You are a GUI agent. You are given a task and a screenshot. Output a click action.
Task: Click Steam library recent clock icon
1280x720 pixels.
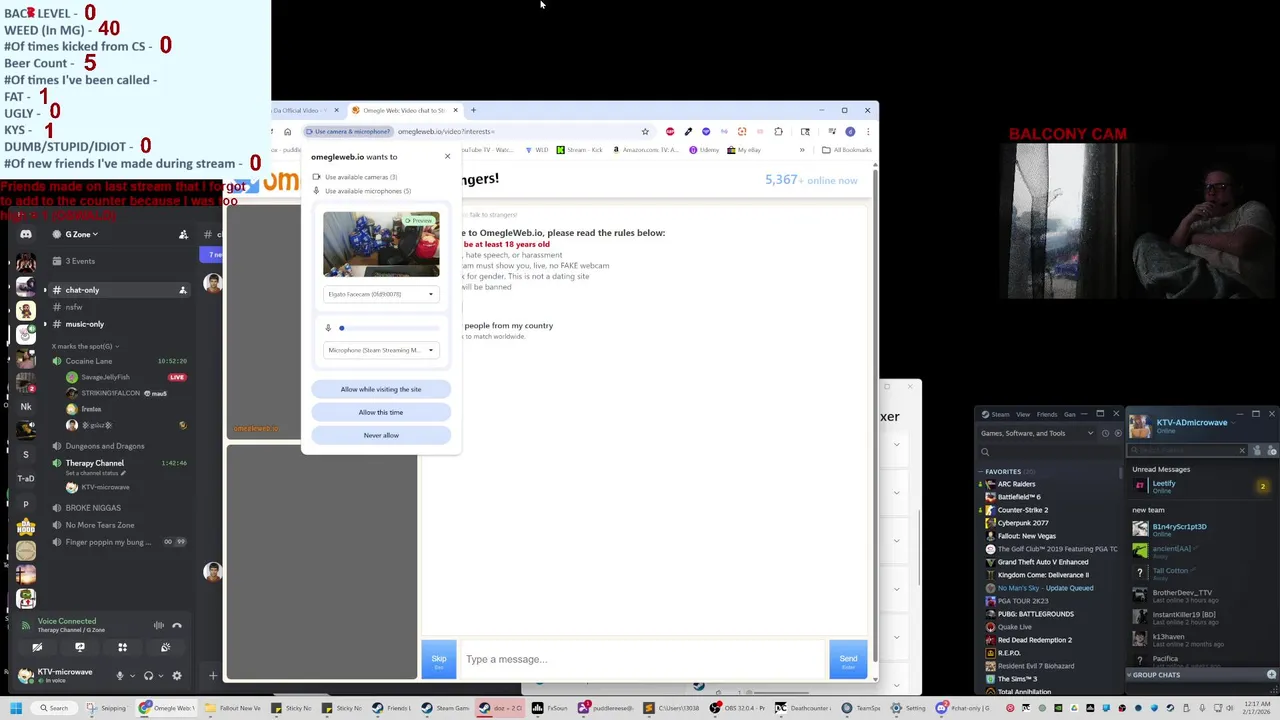[1105, 433]
